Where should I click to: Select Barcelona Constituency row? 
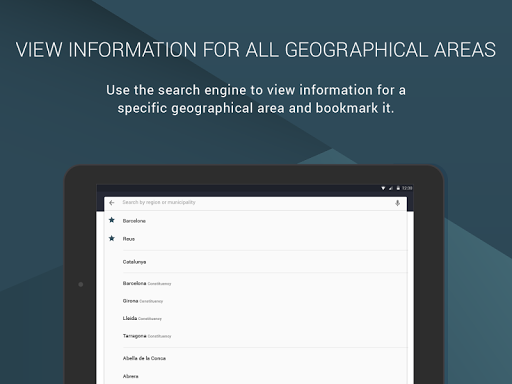pos(255,283)
